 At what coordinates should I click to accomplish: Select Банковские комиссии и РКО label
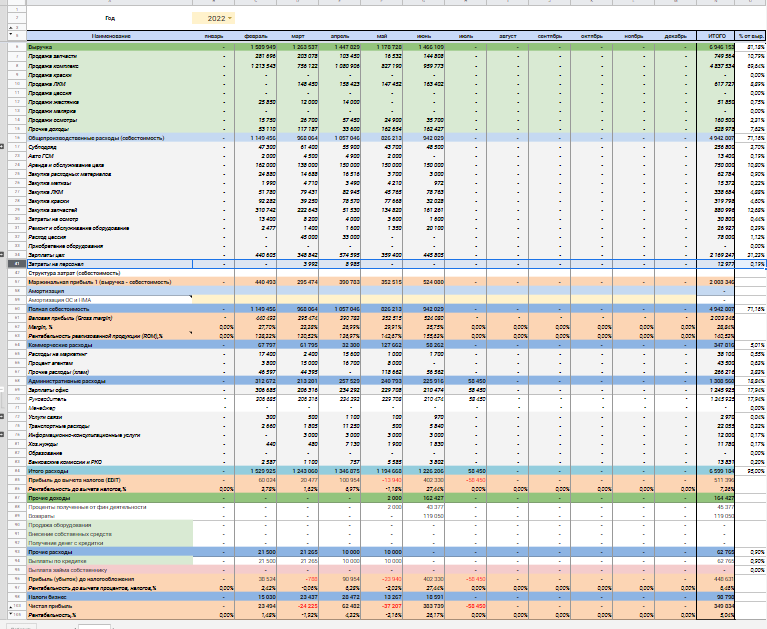(x=110, y=462)
